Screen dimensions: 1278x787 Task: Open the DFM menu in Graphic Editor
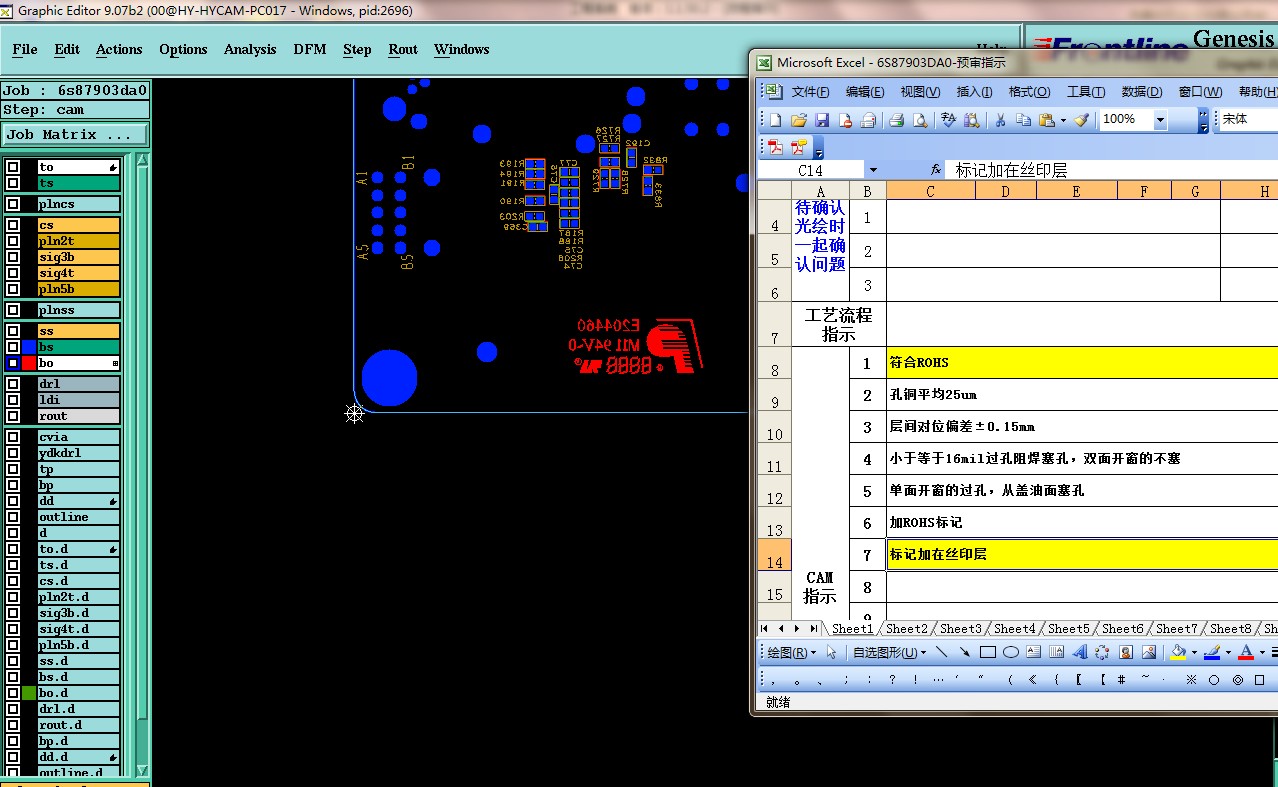(310, 49)
